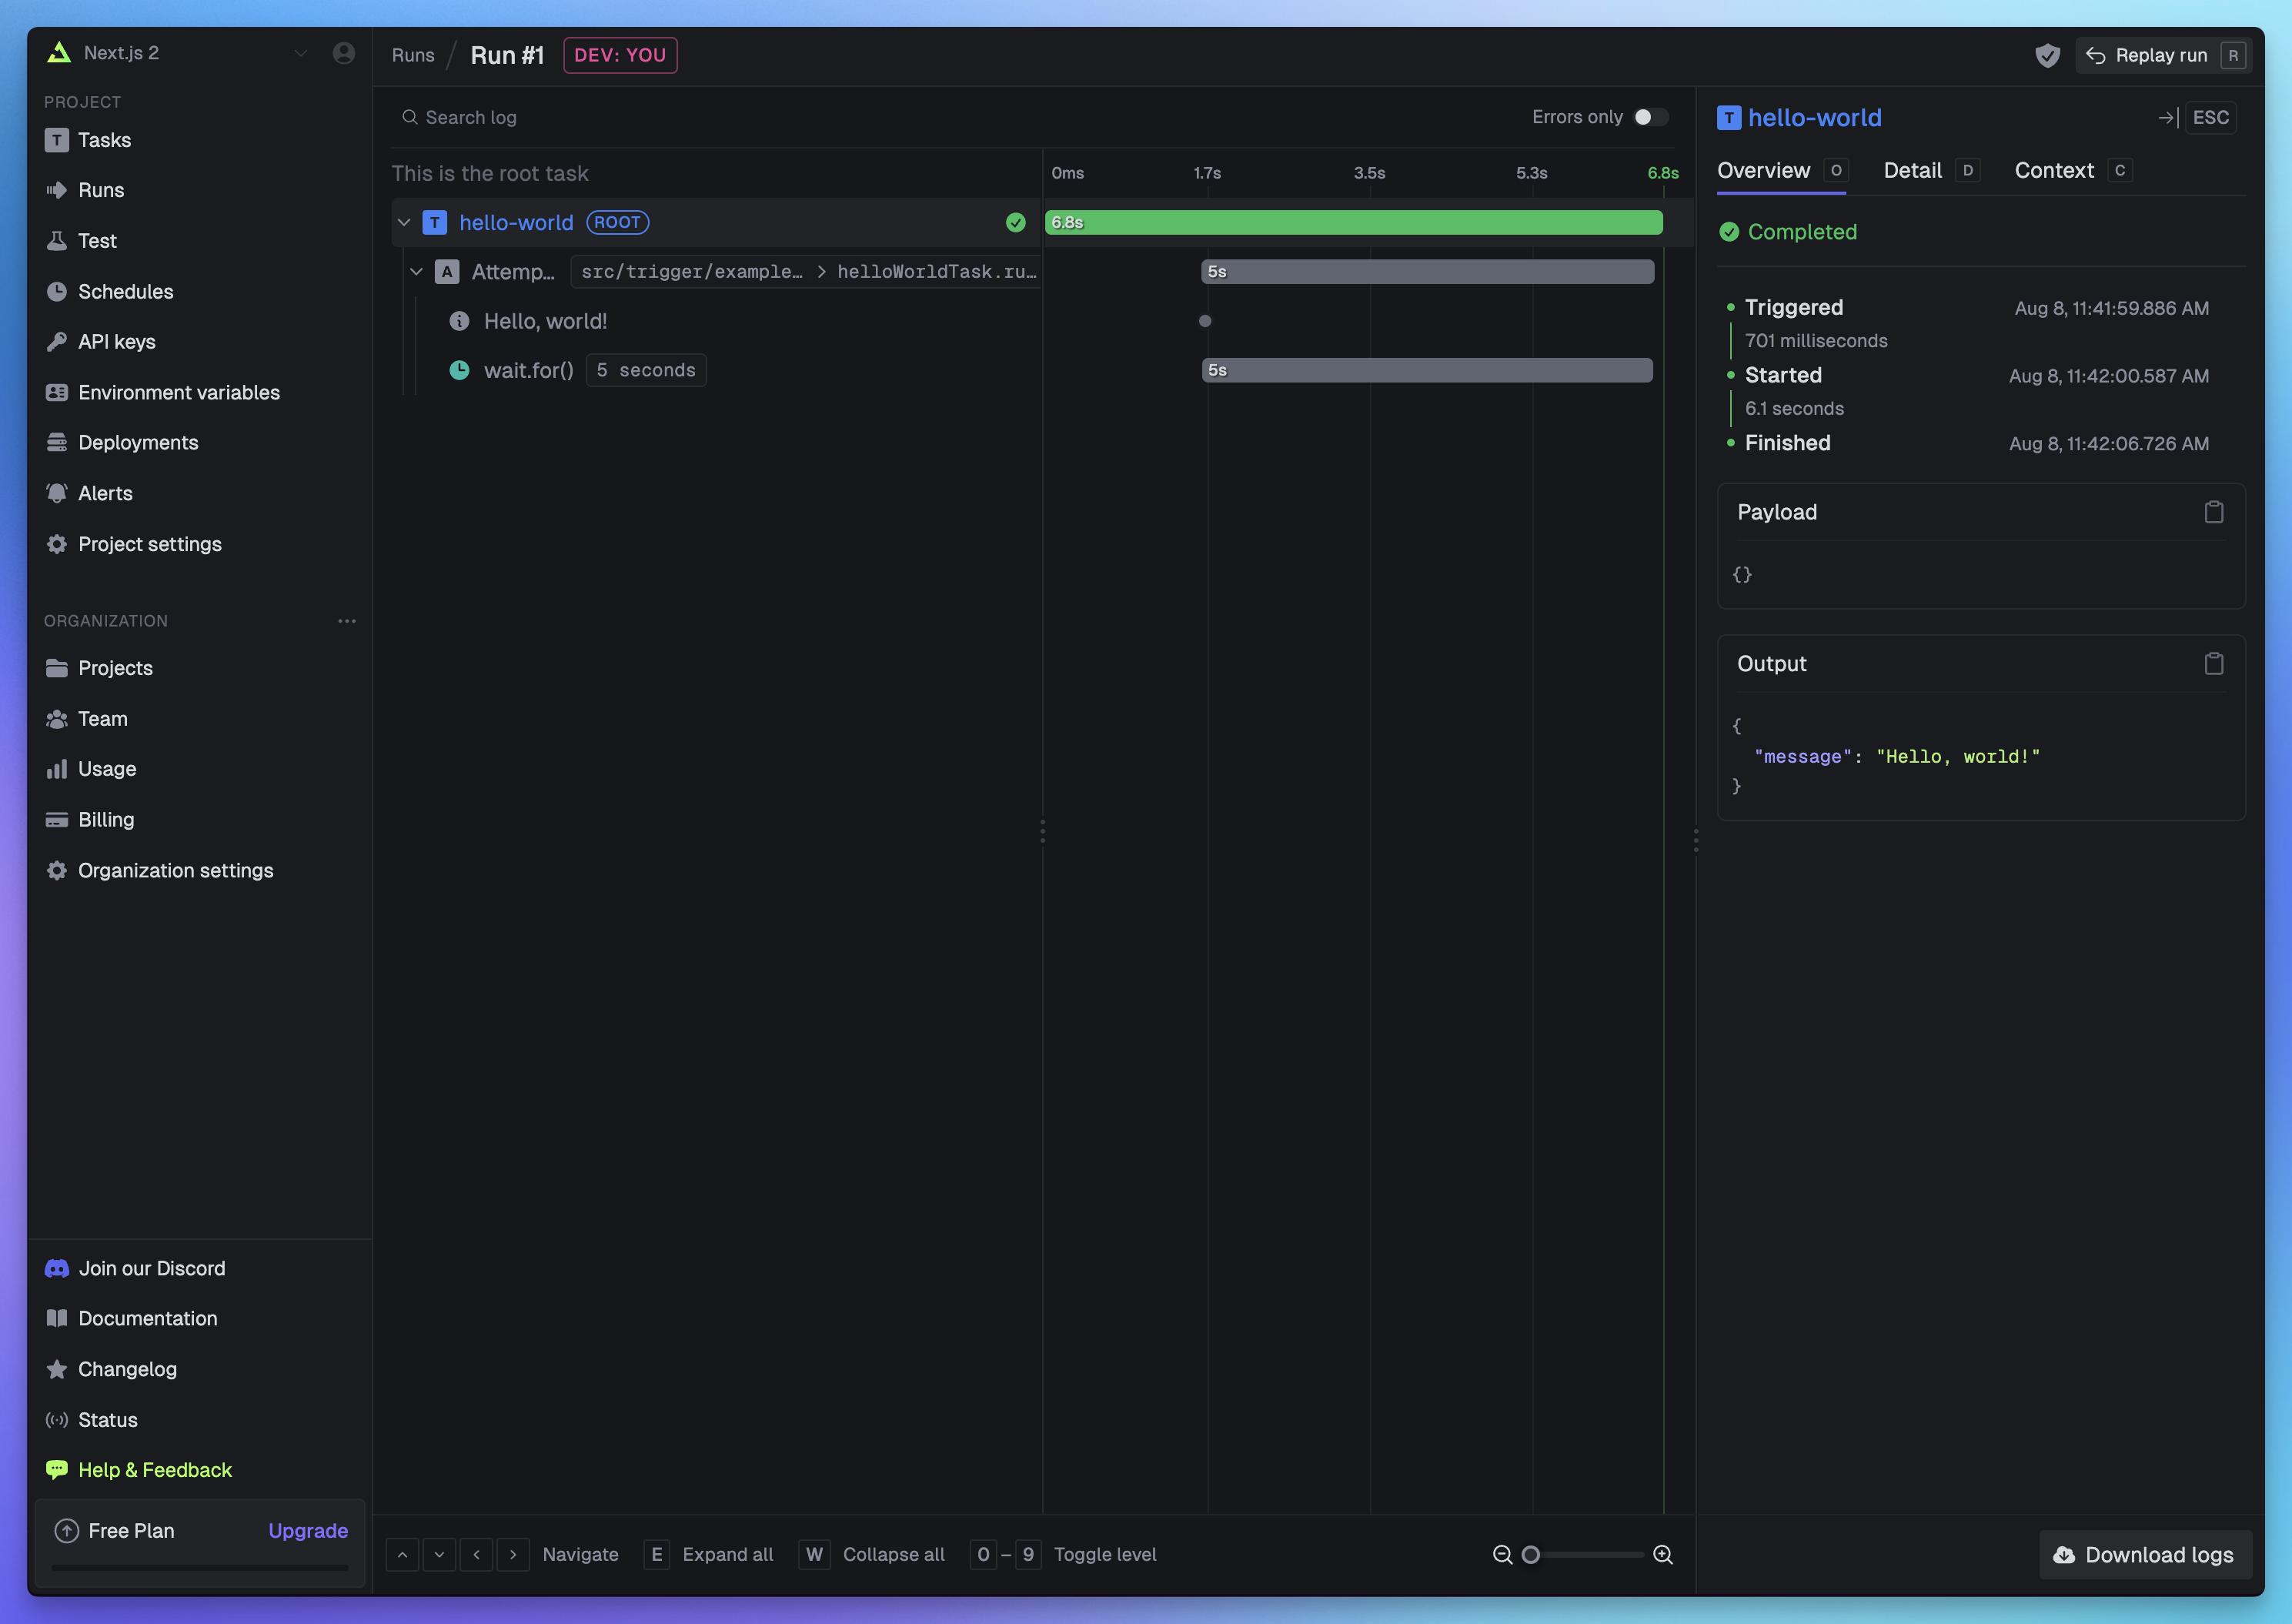Switch to the Detail tab
Screen dimensions: 2292x1624
click(1912, 171)
